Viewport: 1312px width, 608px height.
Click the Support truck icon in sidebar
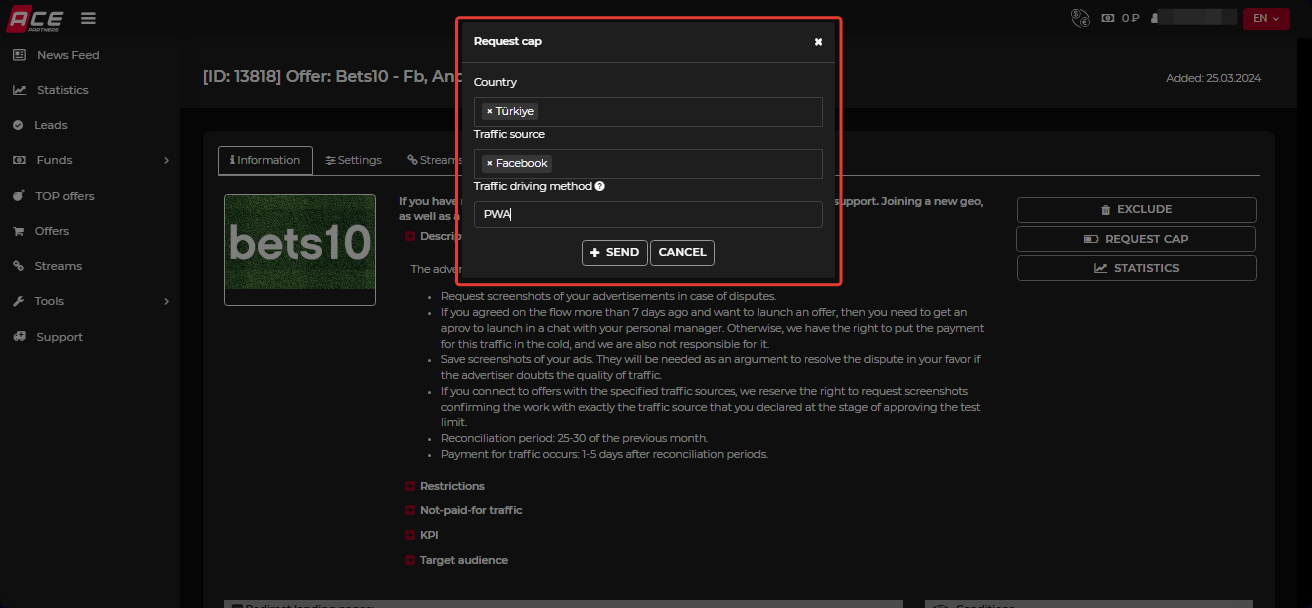point(19,337)
